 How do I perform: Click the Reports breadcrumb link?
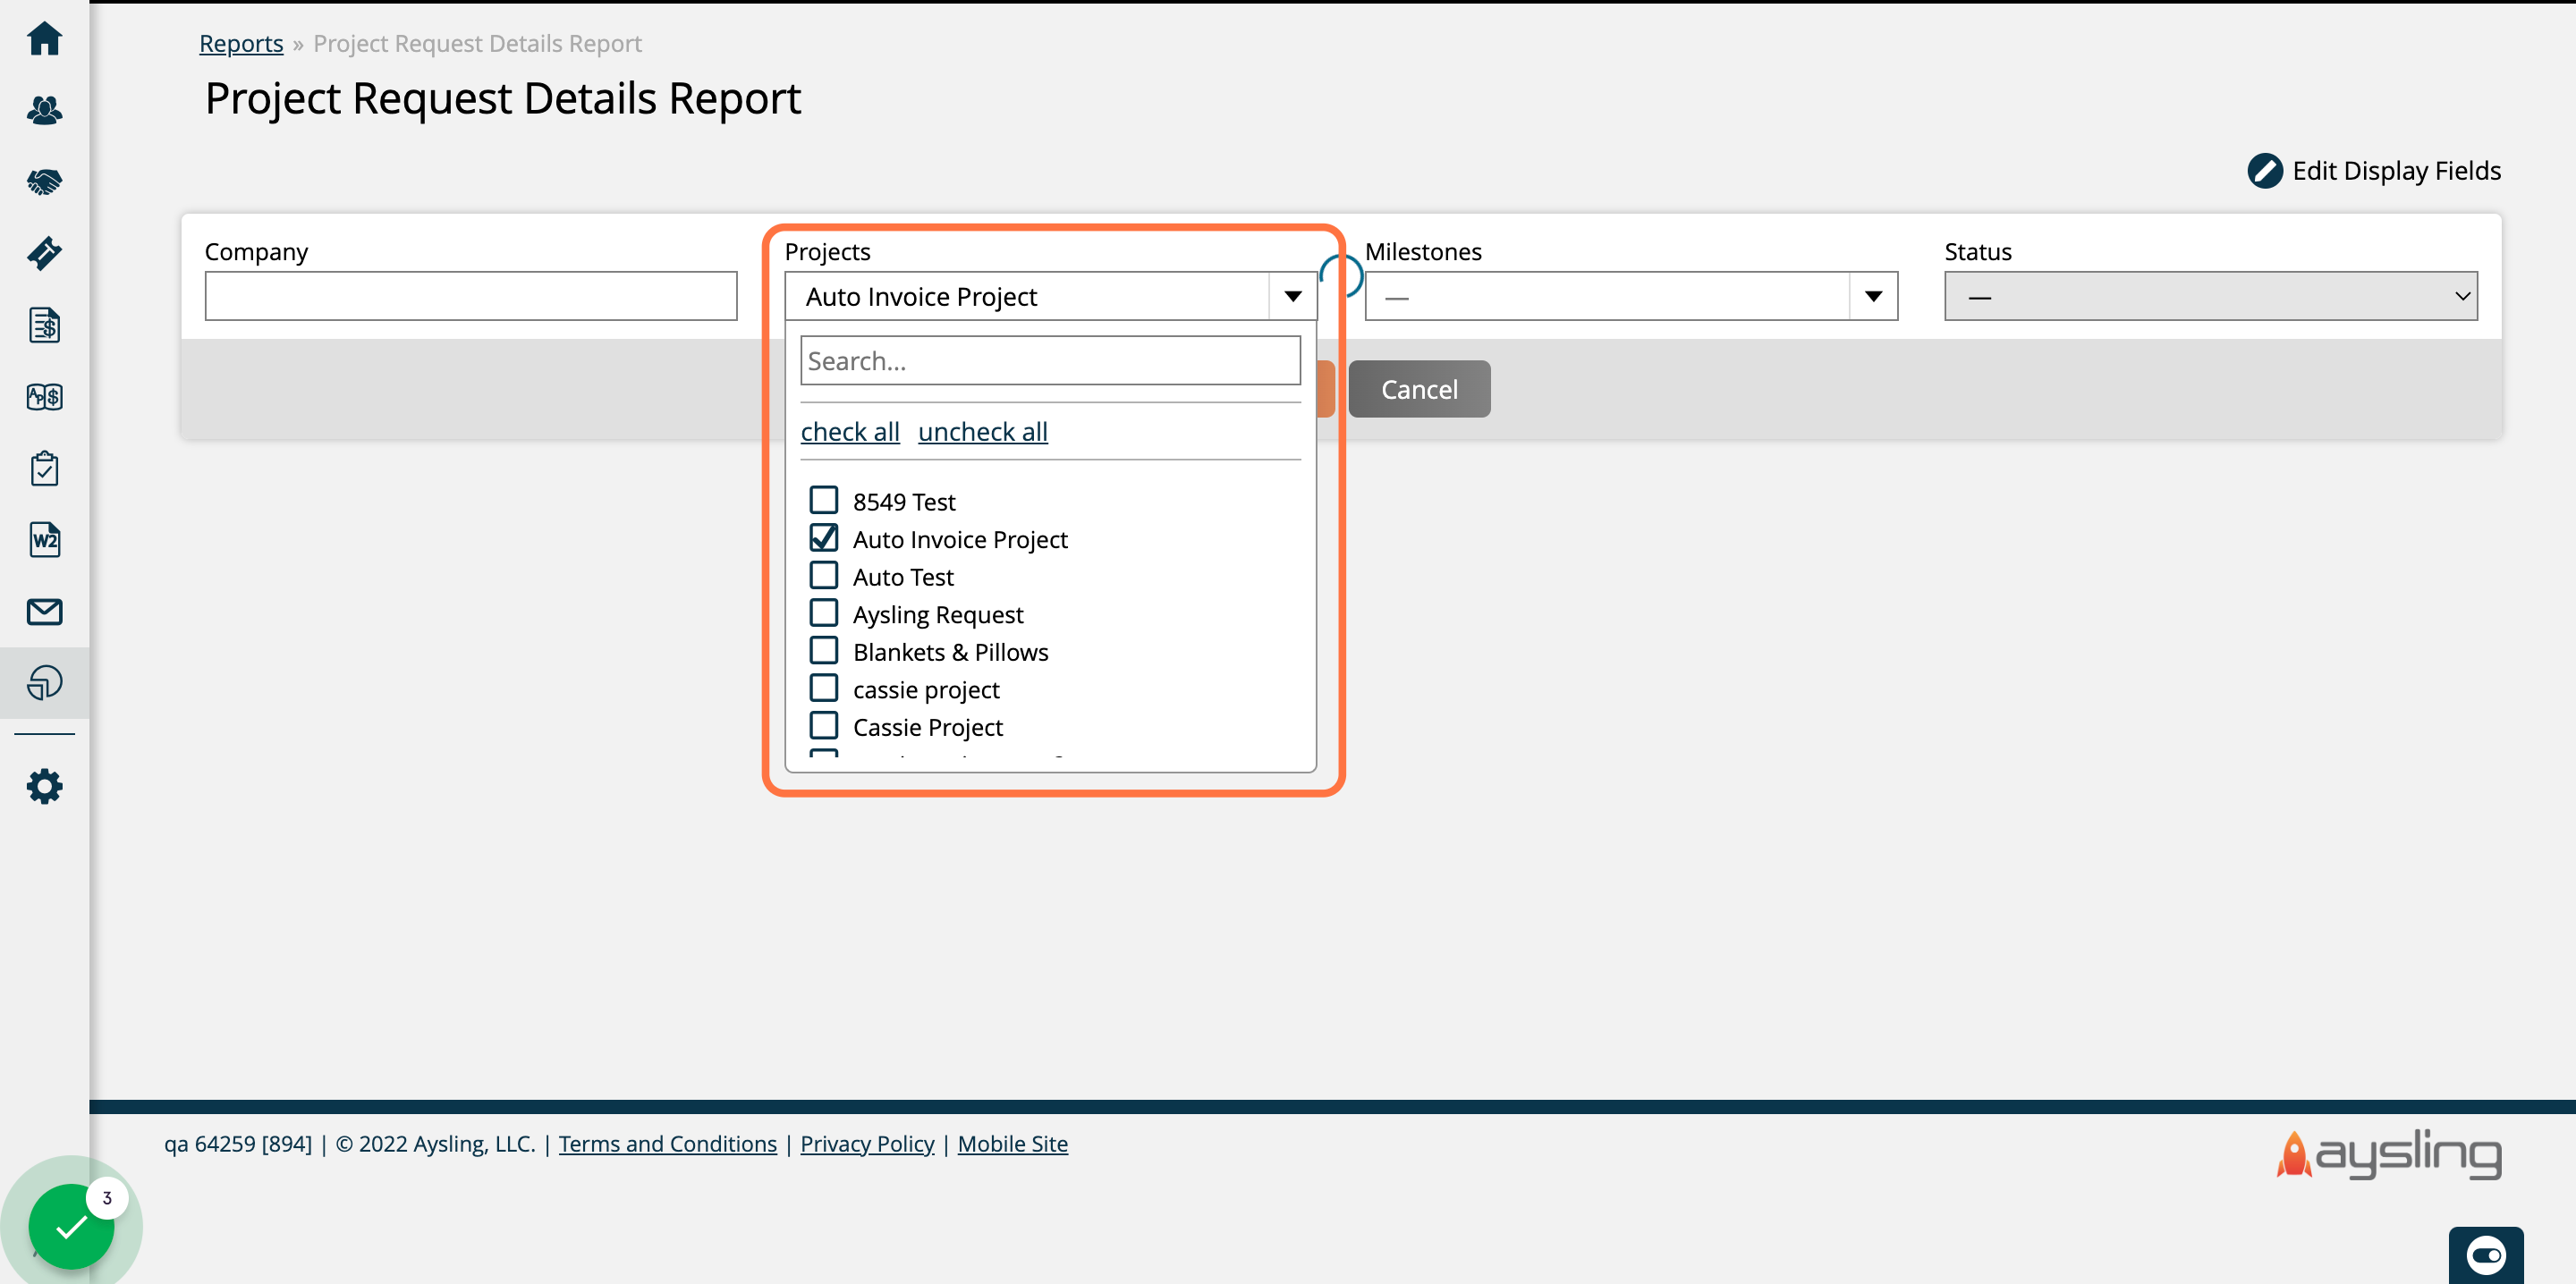pyautogui.click(x=241, y=43)
